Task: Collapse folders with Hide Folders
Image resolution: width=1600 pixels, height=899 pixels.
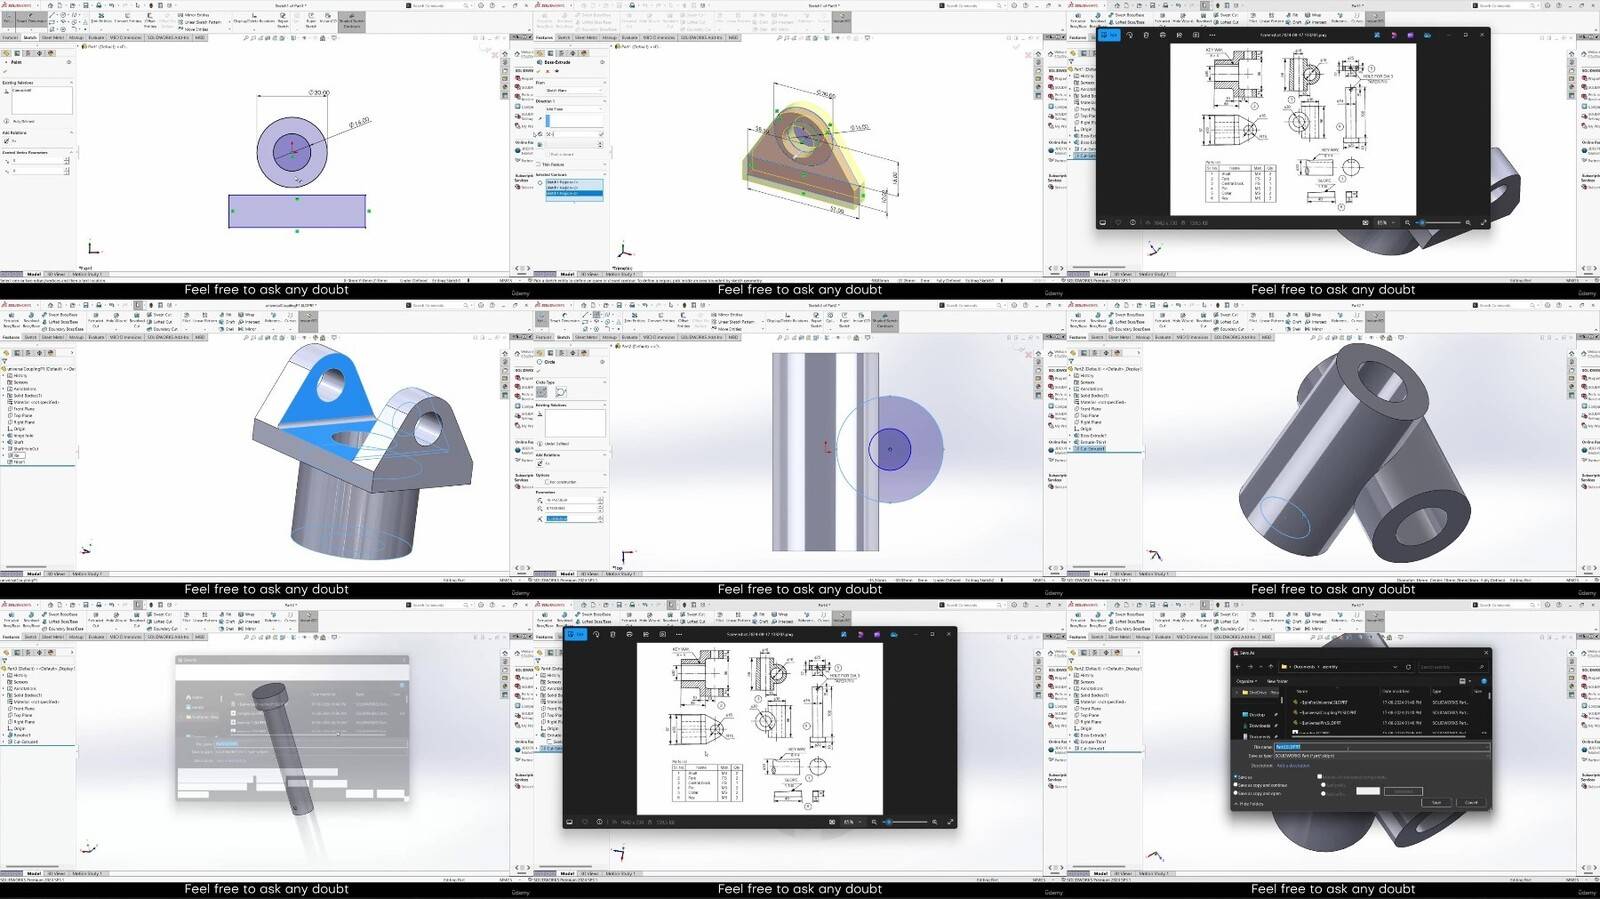Action: pos(1249,804)
